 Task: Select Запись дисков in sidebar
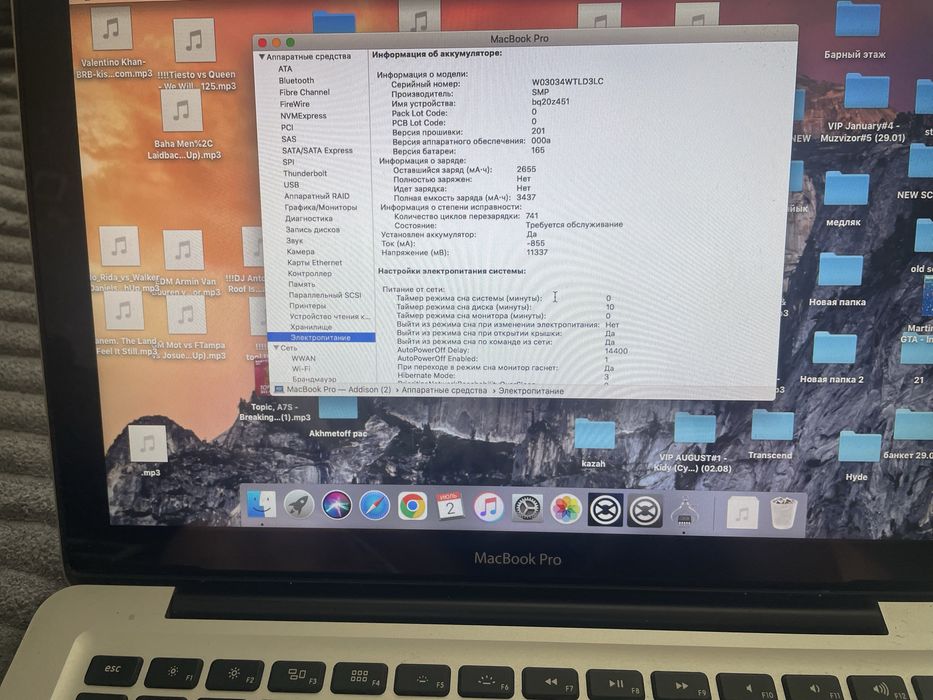coord(313,229)
